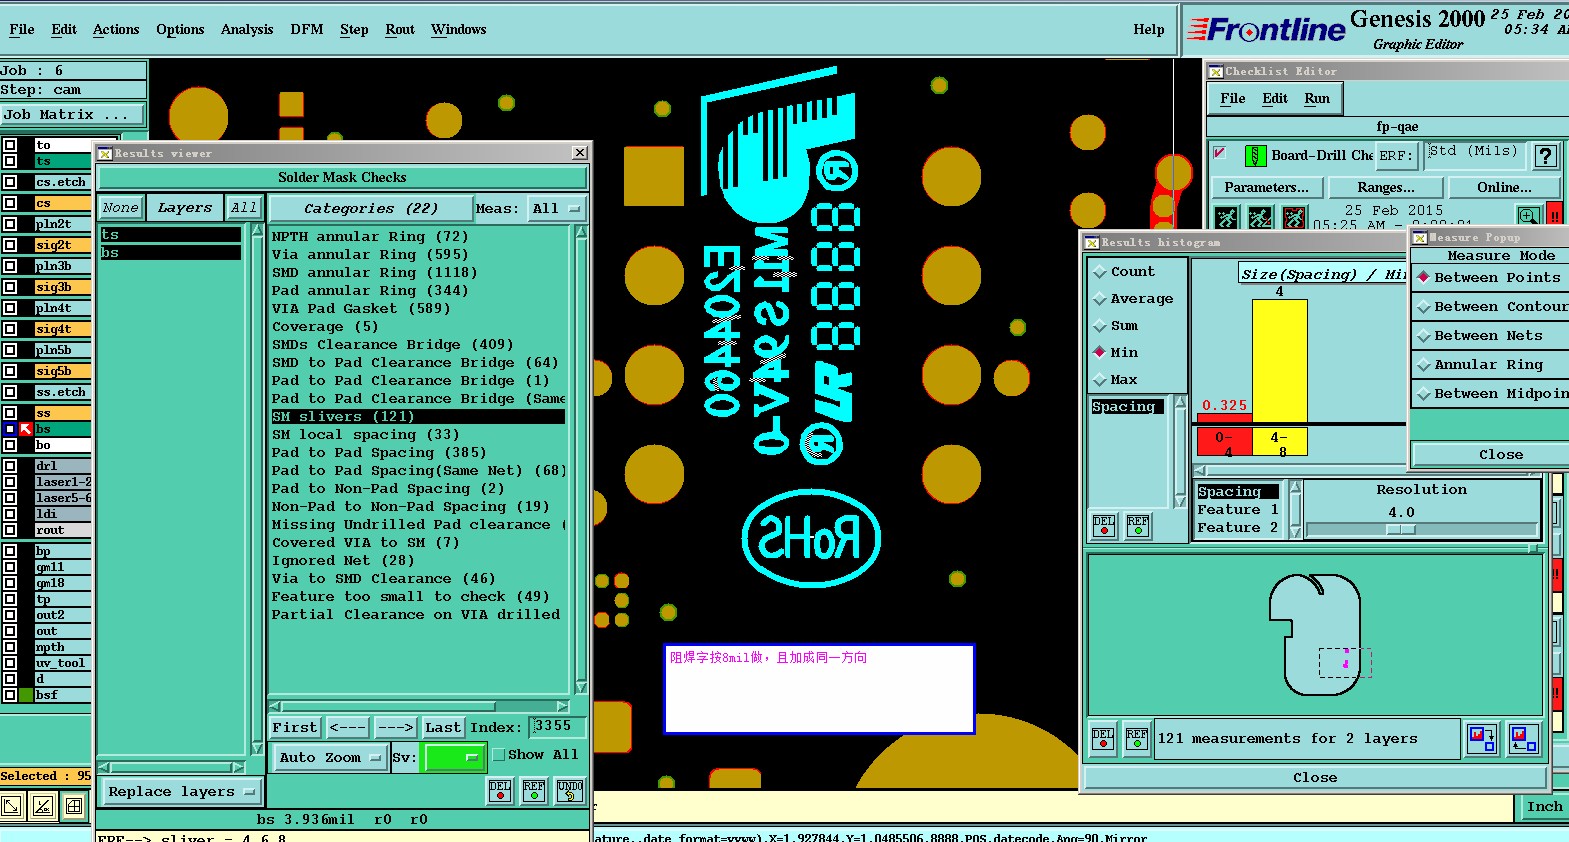Click down arrow of Feature list scrollbar
The height and width of the screenshot is (842, 1569).
(1295, 532)
